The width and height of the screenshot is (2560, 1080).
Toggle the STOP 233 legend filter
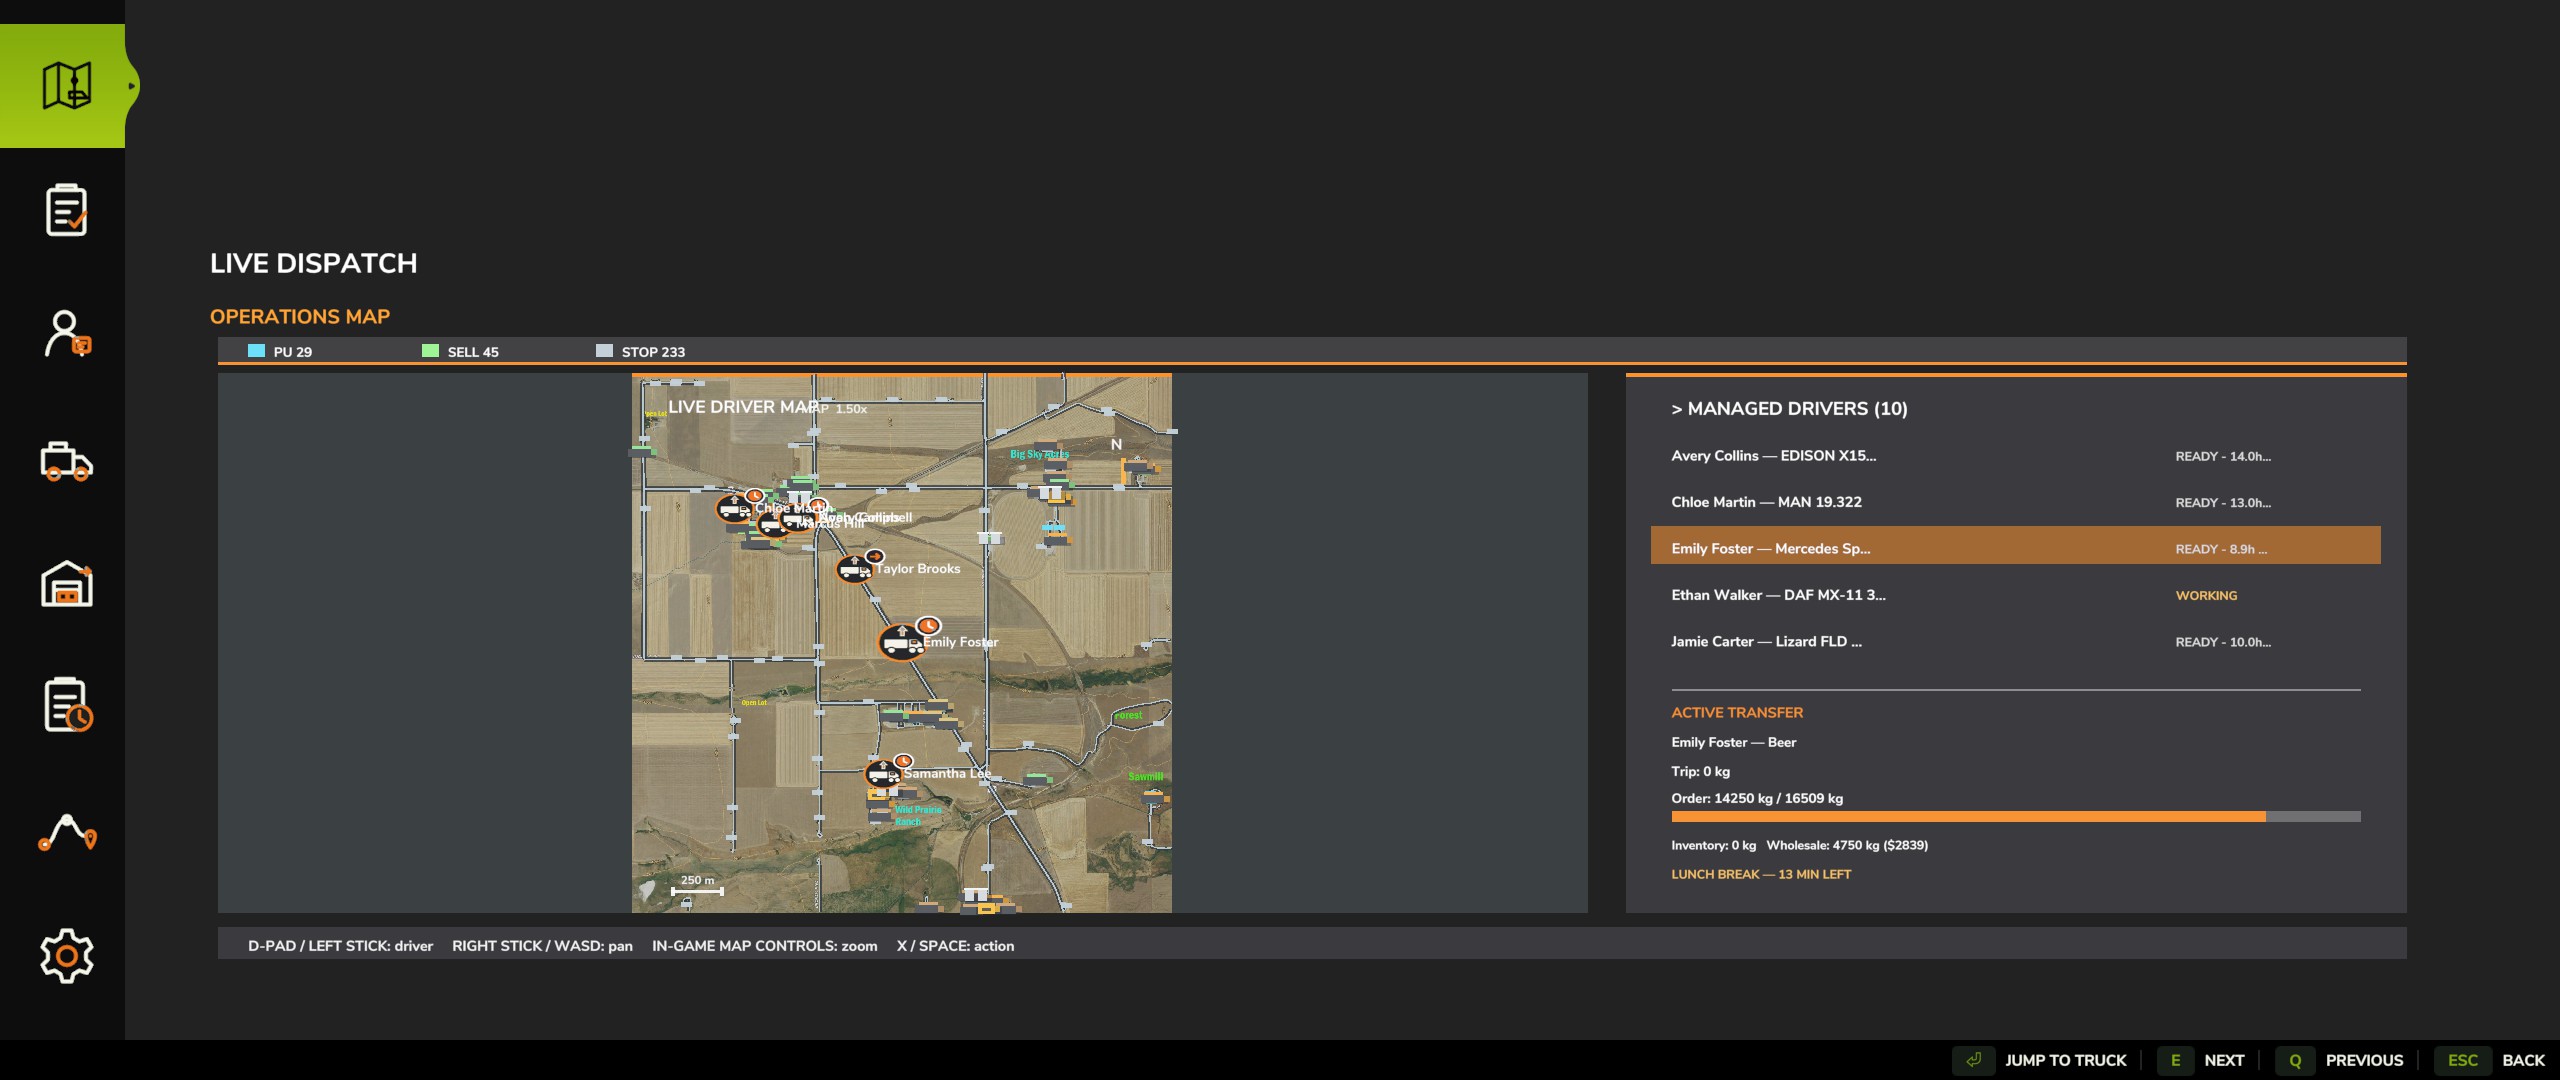pyautogui.click(x=640, y=352)
